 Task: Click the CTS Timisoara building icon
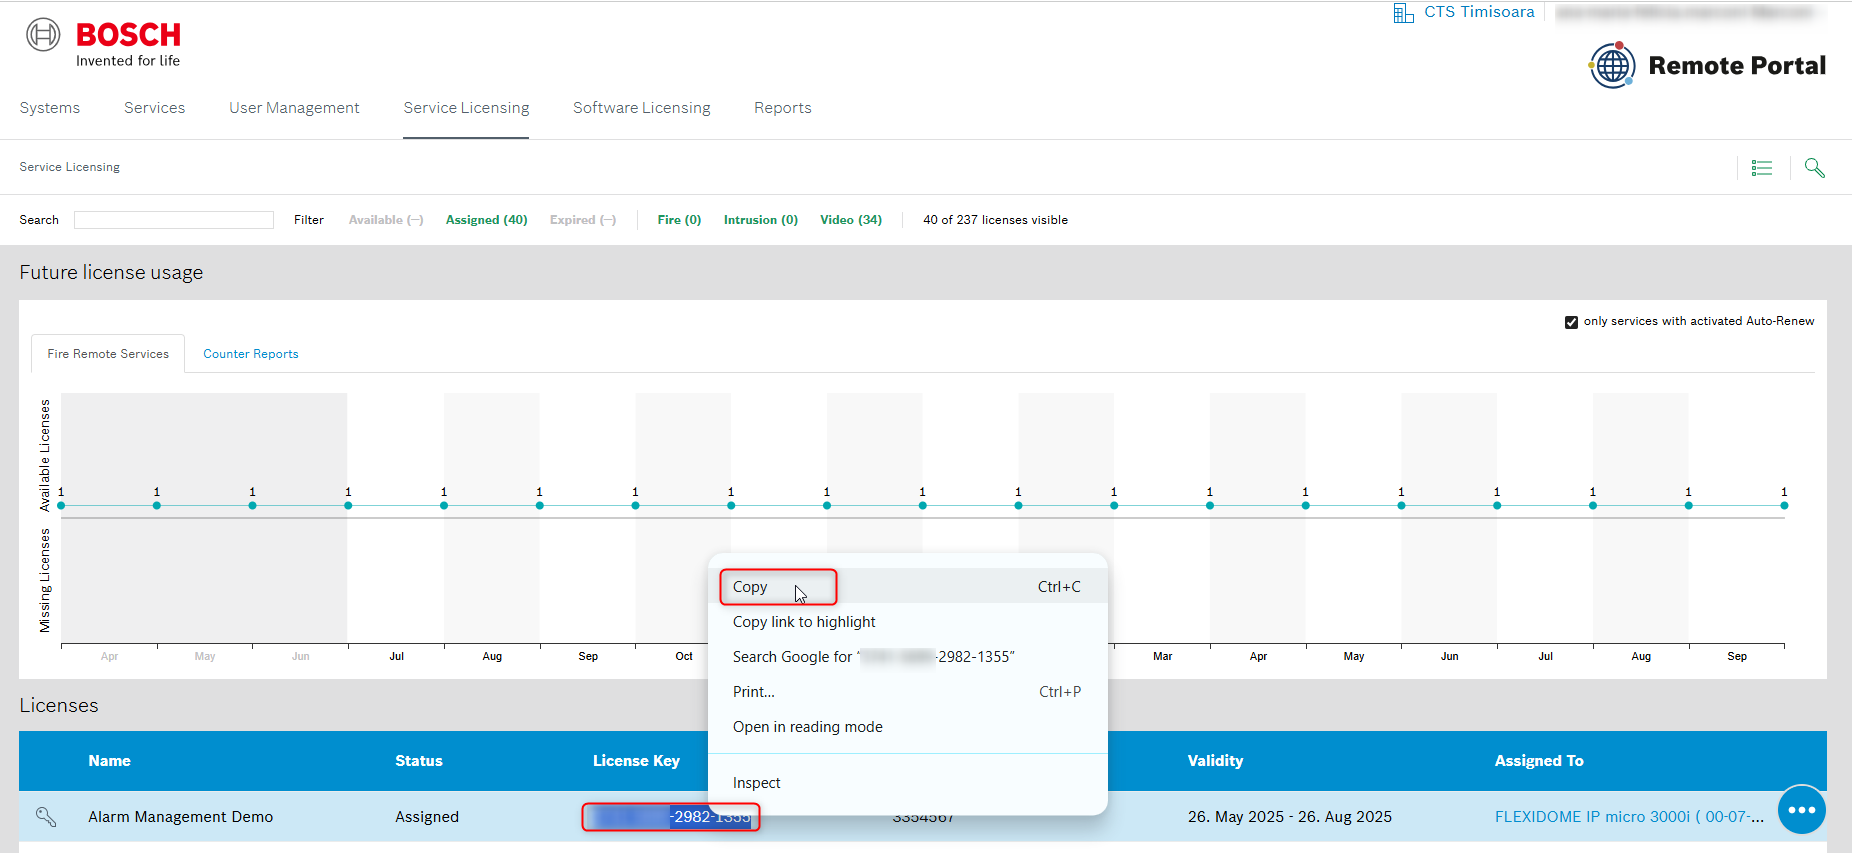pos(1403,13)
